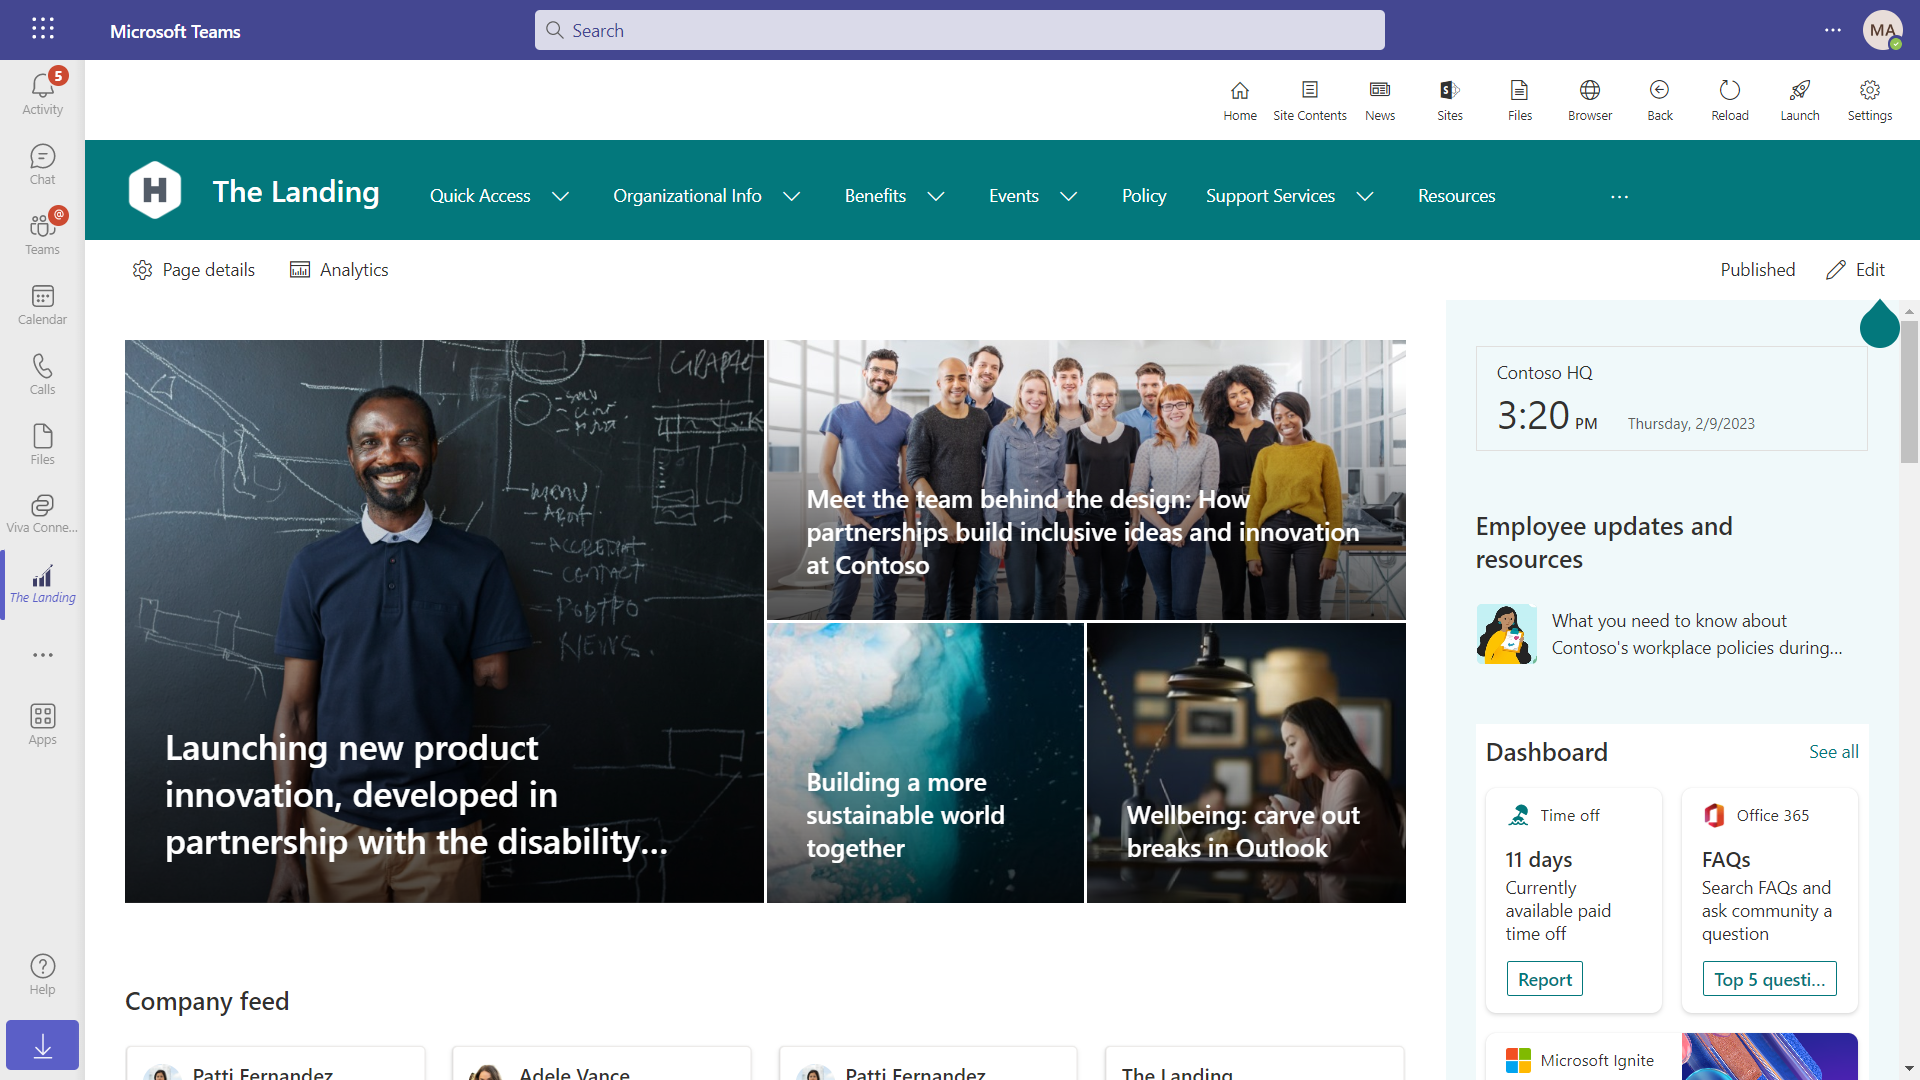Open News in the top toolbar
Viewport: 1920px width, 1080px height.
pos(1380,101)
